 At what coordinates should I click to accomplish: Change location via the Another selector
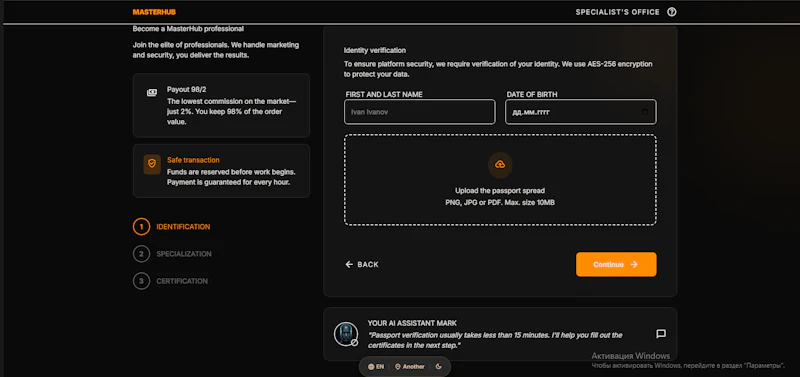(x=410, y=366)
